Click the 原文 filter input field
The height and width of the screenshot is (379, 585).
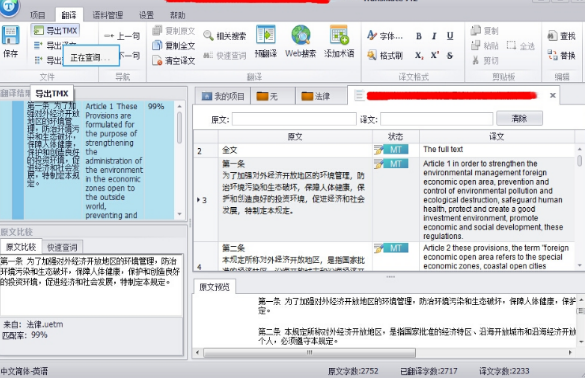coord(294,119)
